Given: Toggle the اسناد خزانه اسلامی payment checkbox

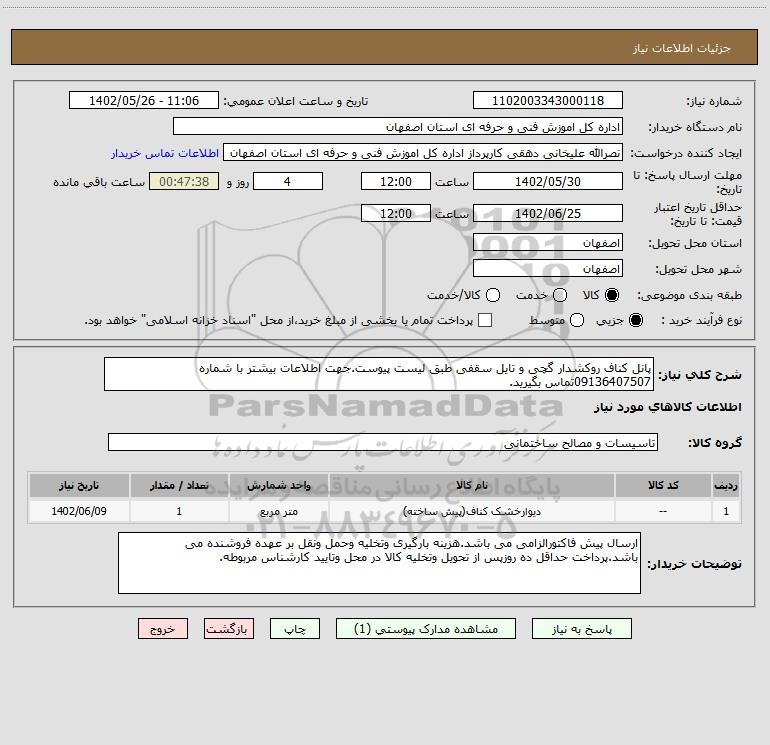Looking at the screenshot, I should point(485,320).
